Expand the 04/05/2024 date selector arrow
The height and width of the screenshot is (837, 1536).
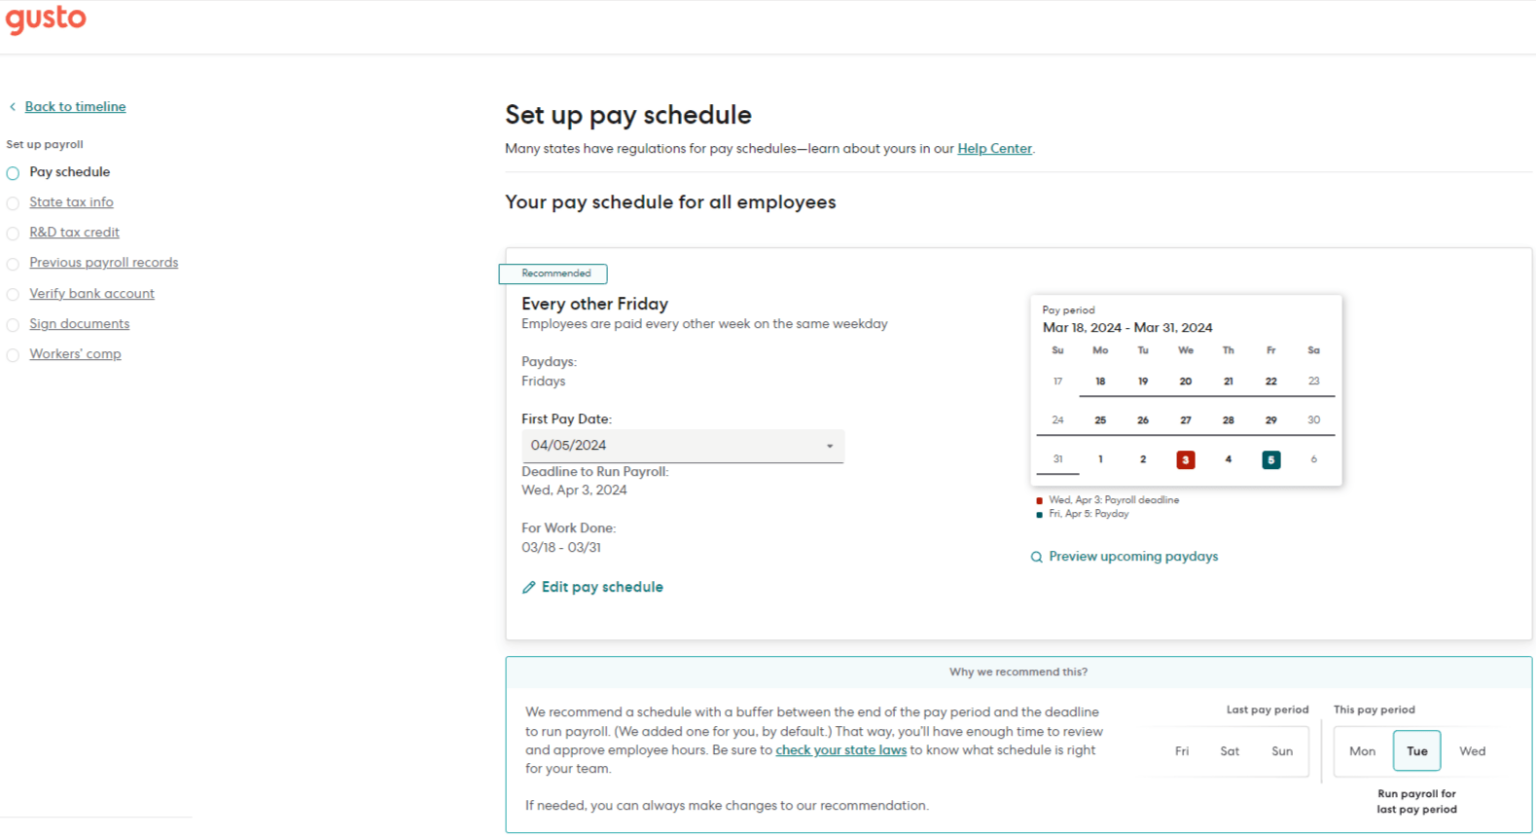829,445
